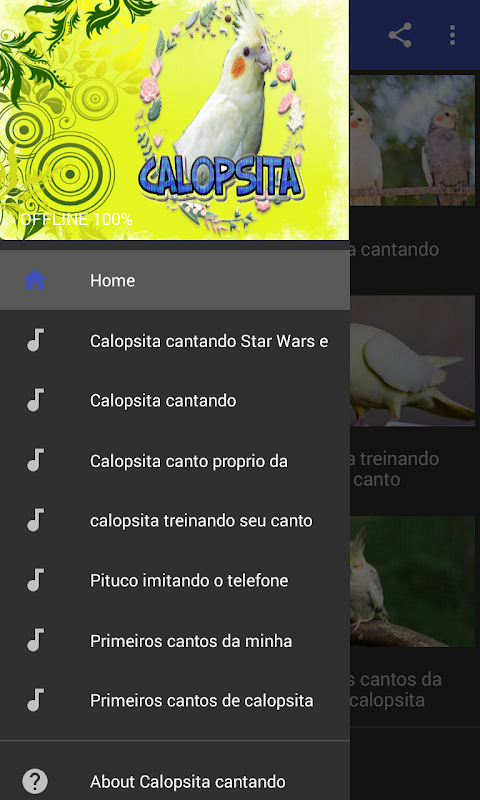Screen dimensions: 480x800
Task: Tap the question mark About icon
Action: coord(35,781)
